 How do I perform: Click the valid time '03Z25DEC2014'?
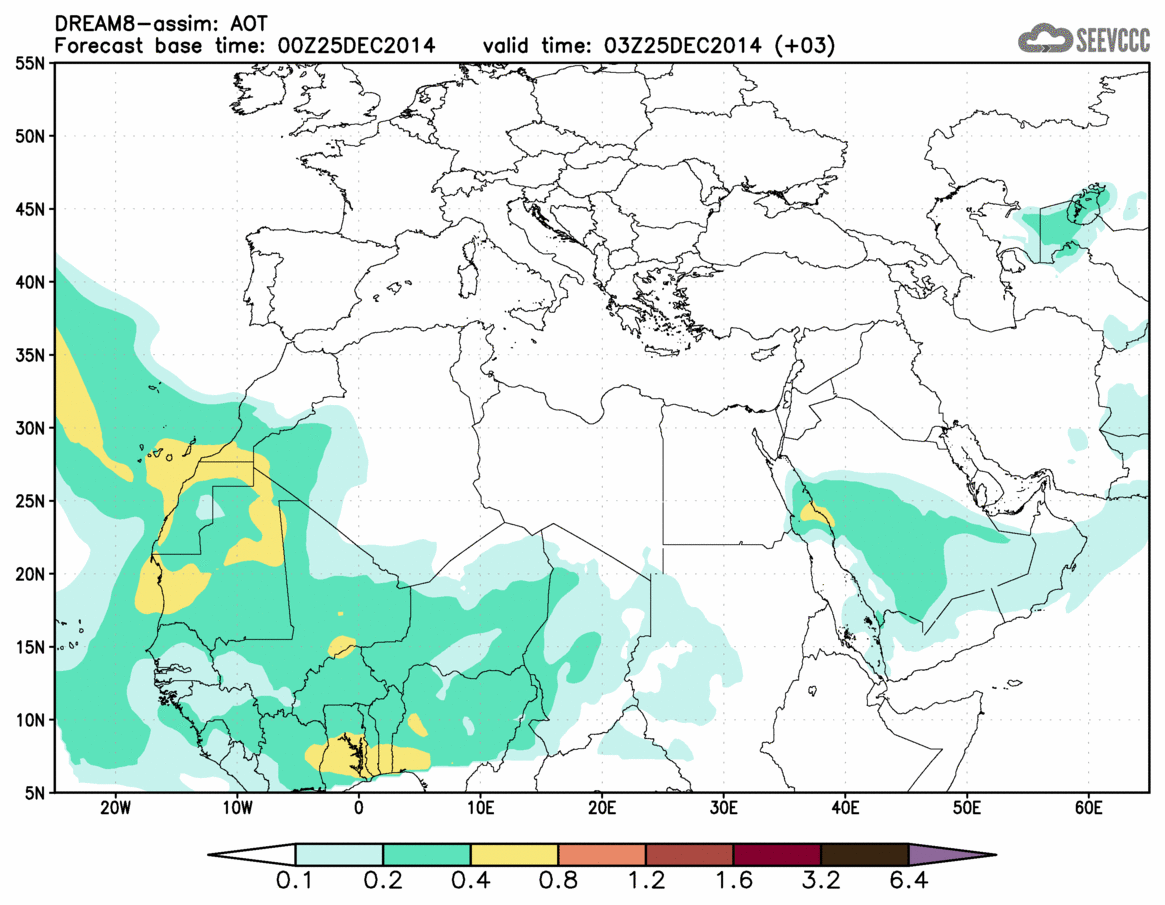pos(683,46)
